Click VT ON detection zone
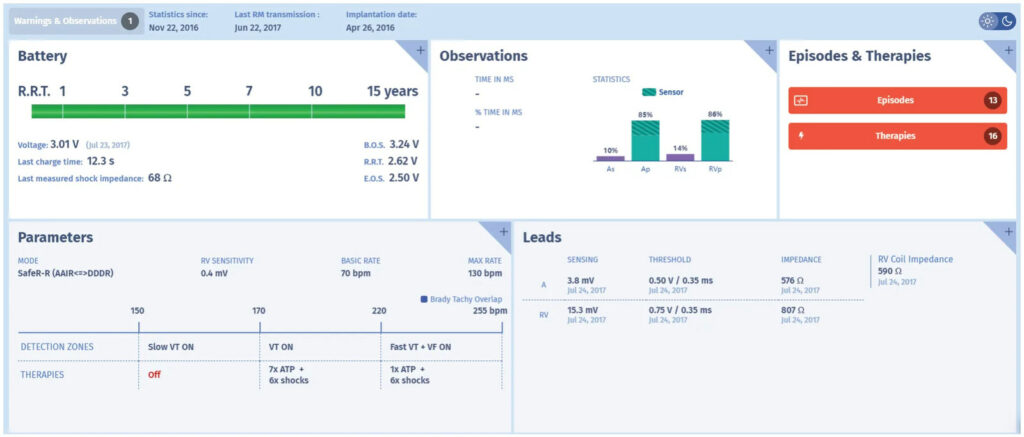Screen dimensions: 1024x437 pos(283,347)
